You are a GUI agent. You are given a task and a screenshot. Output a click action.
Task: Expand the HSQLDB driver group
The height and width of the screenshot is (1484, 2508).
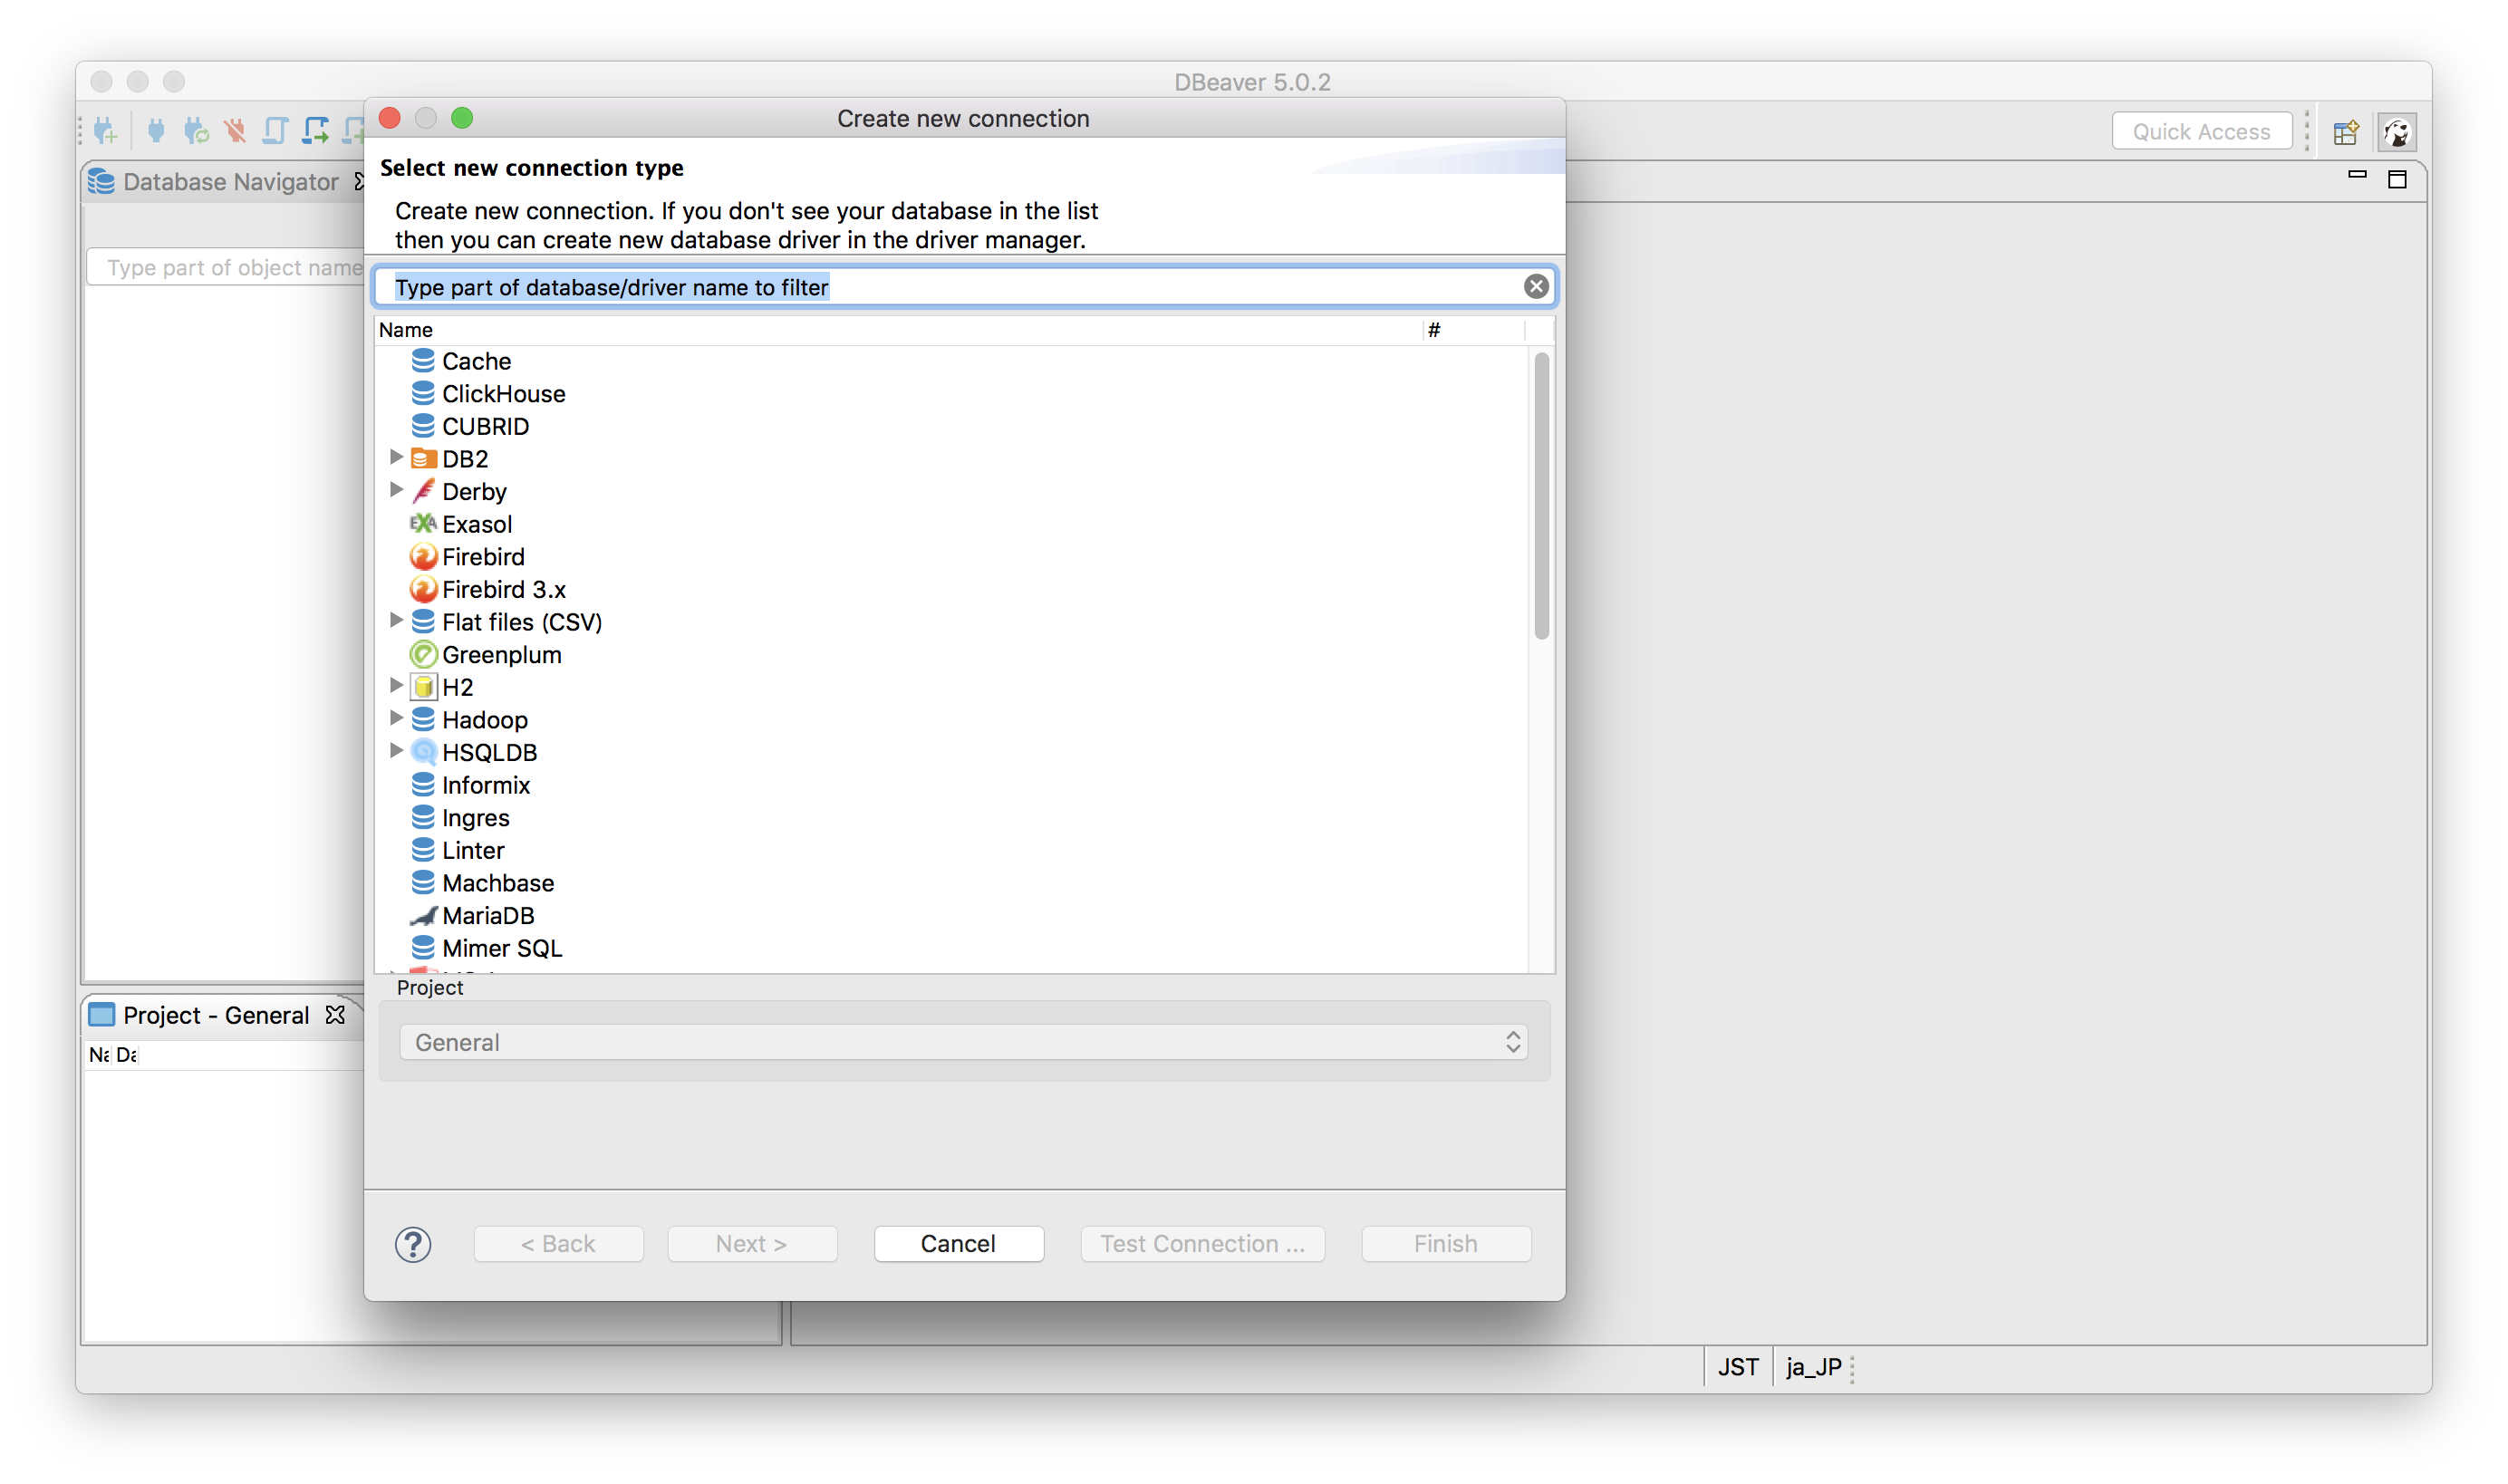(396, 751)
